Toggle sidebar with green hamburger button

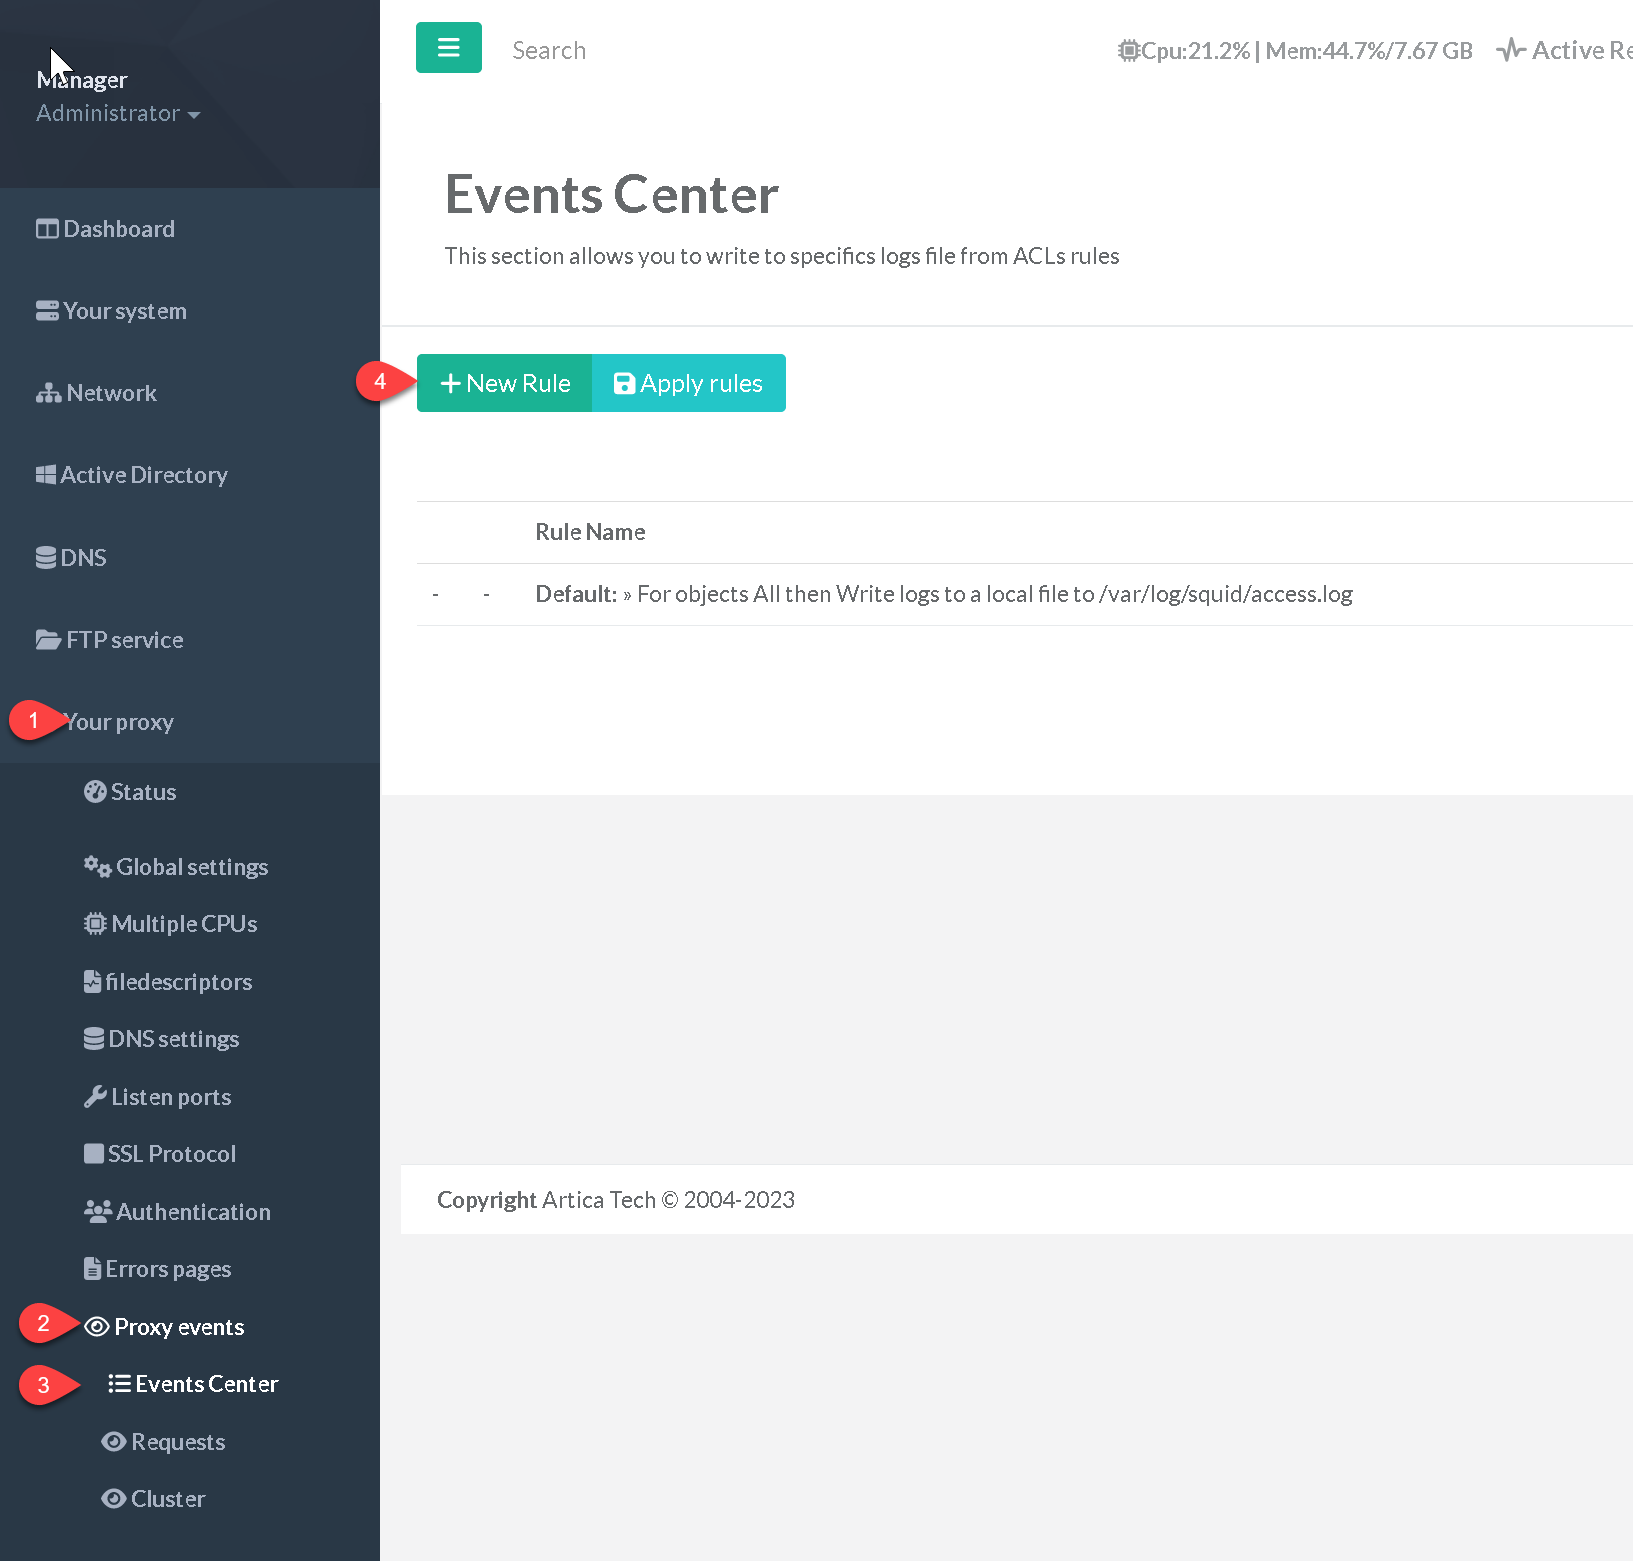click(x=448, y=48)
